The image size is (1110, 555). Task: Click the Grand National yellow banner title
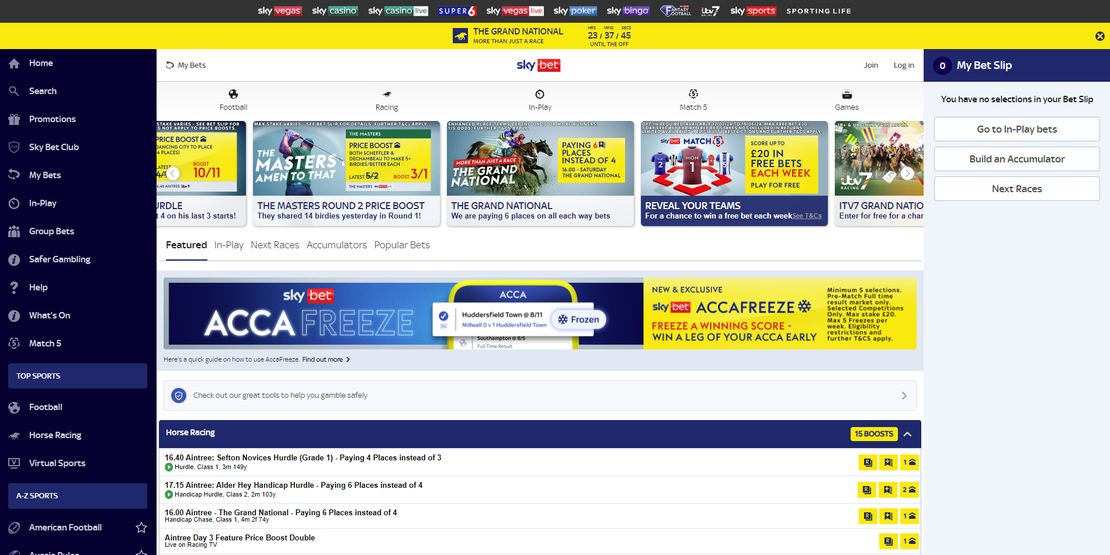click(x=517, y=31)
